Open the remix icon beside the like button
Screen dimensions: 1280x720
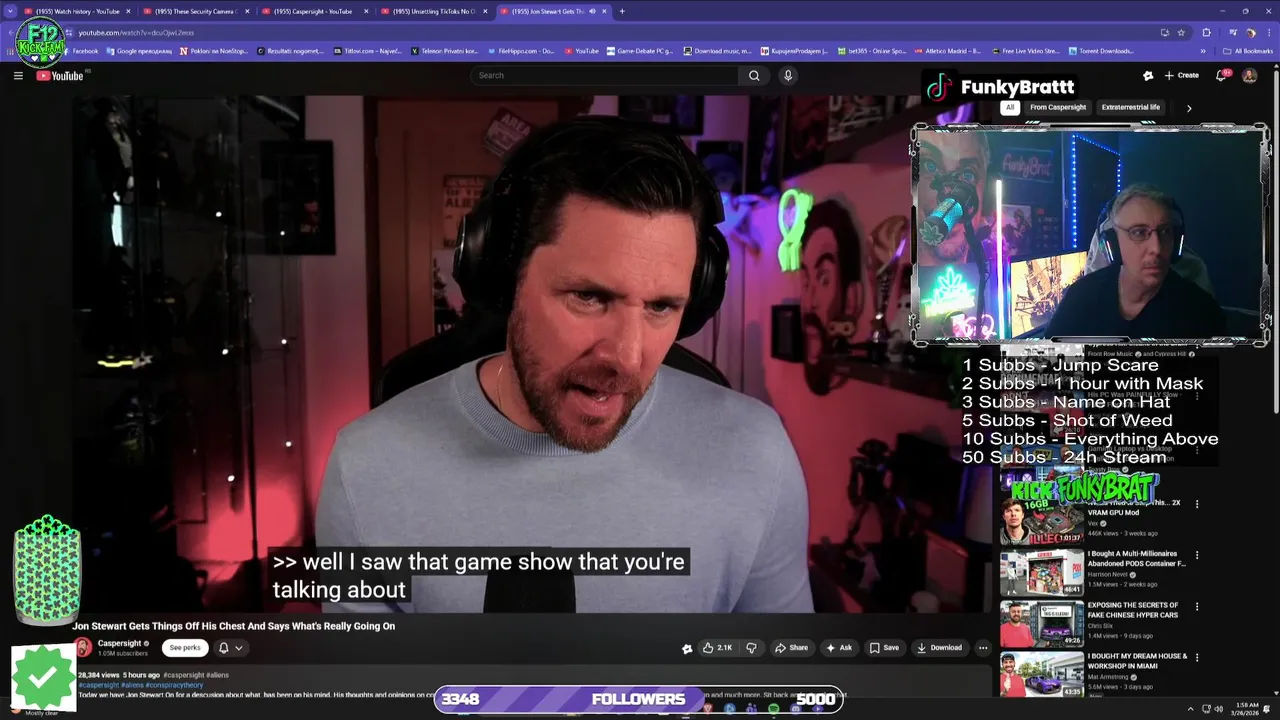coord(687,648)
